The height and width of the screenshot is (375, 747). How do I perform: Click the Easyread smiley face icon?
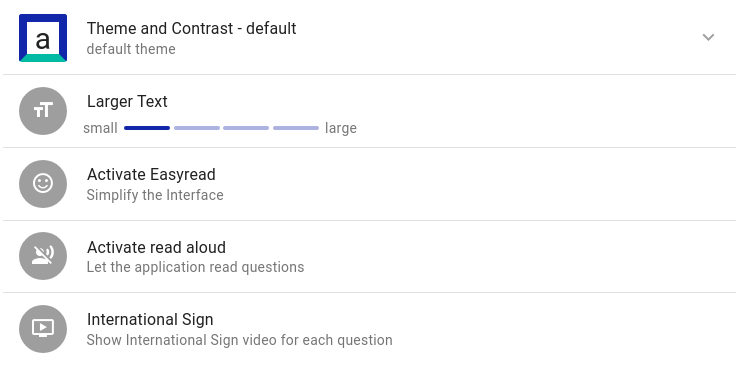(x=43, y=184)
